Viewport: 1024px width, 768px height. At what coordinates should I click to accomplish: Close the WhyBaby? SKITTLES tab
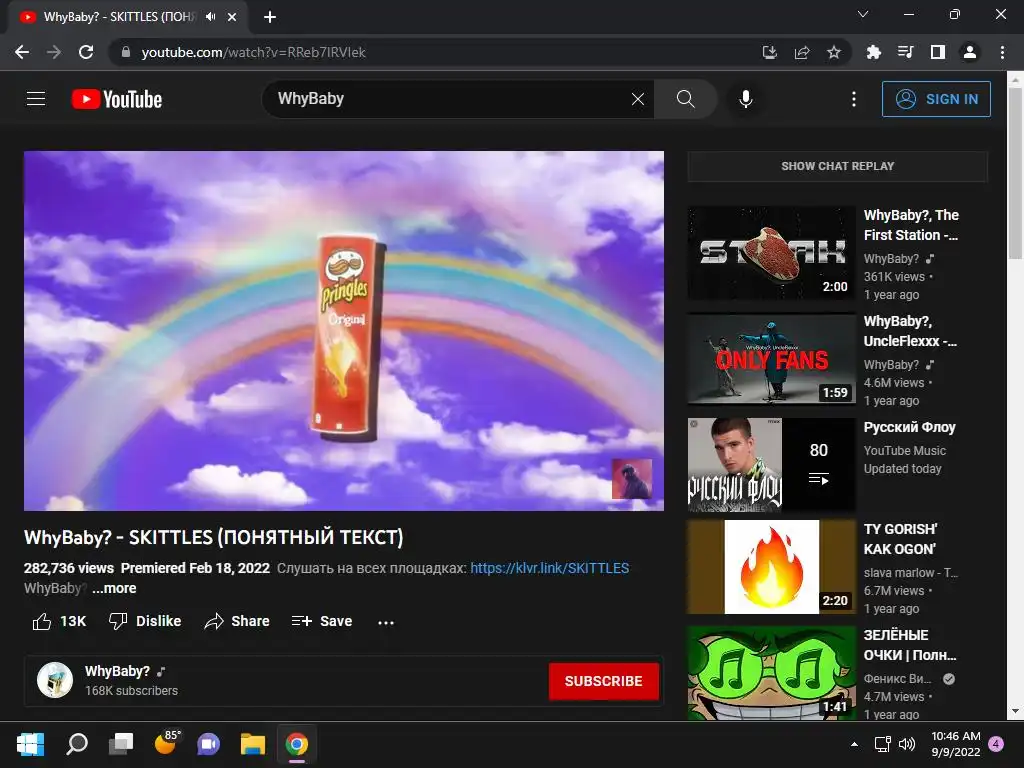(x=232, y=17)
